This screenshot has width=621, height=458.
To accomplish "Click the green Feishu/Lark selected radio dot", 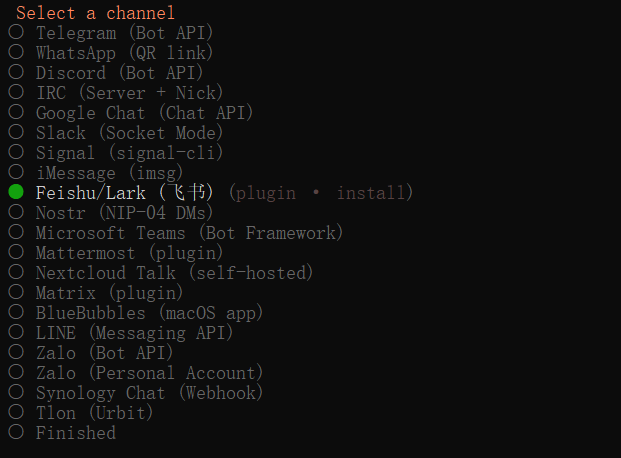I will point(16,192).
